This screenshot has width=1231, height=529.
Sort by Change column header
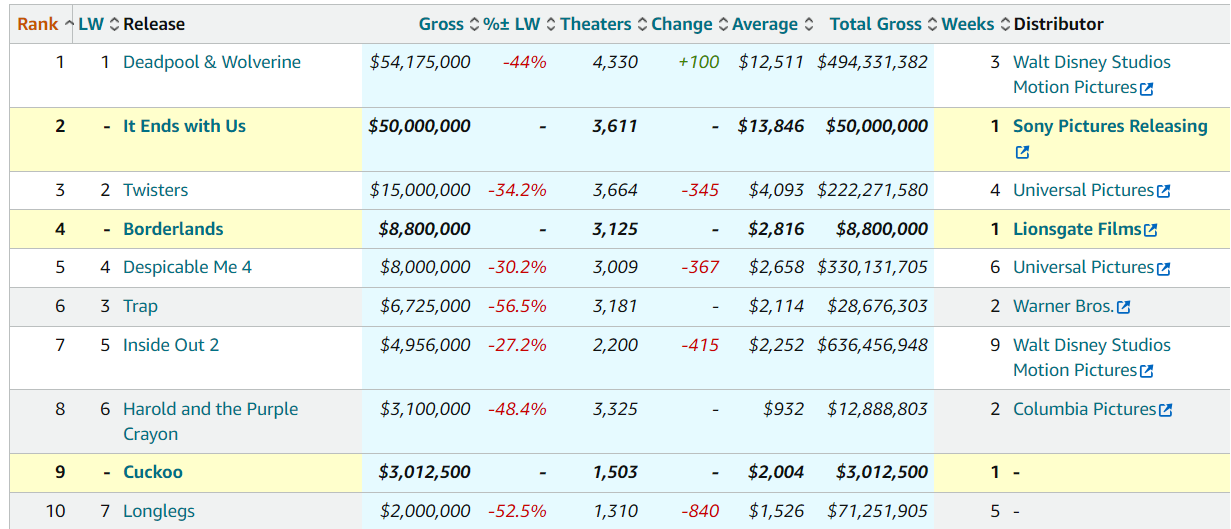pyautogui.click(x=682, y=24)
